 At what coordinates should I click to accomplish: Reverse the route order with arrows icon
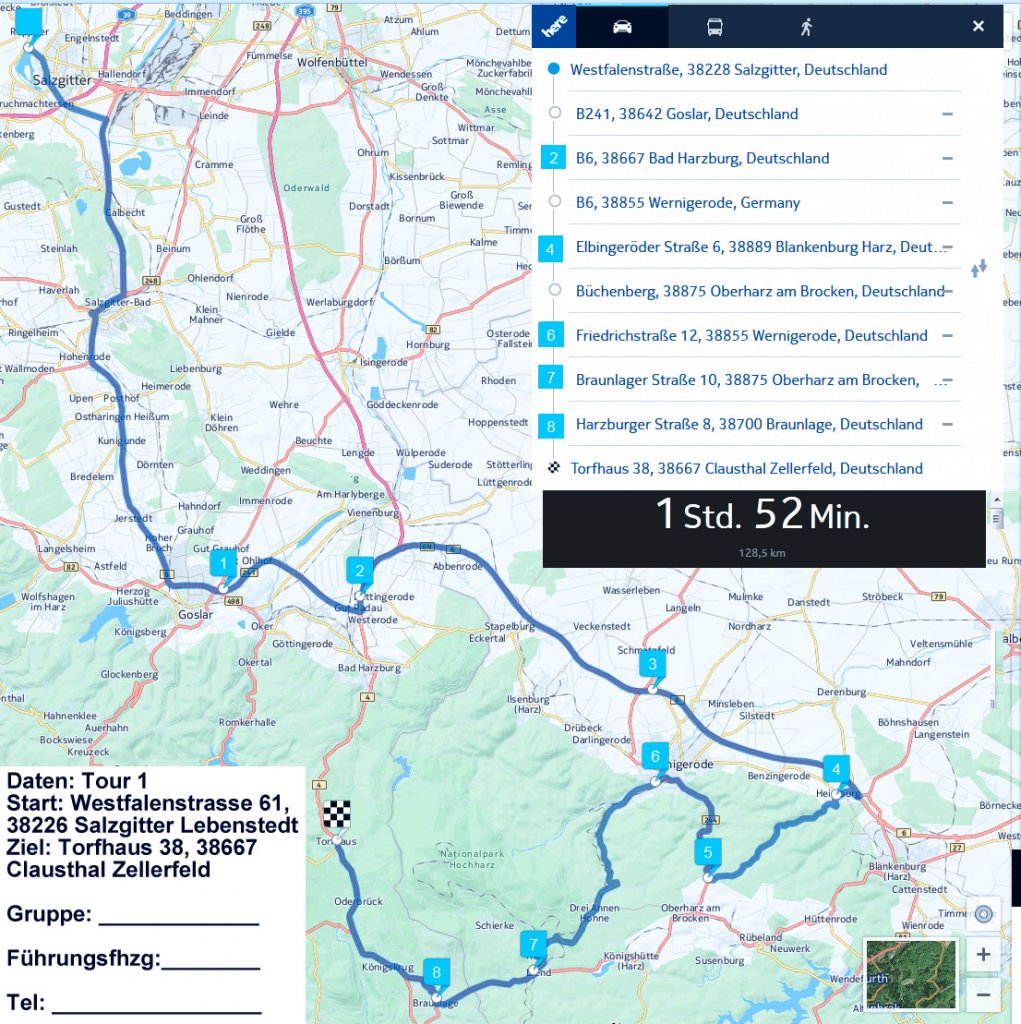pos(978,268)
